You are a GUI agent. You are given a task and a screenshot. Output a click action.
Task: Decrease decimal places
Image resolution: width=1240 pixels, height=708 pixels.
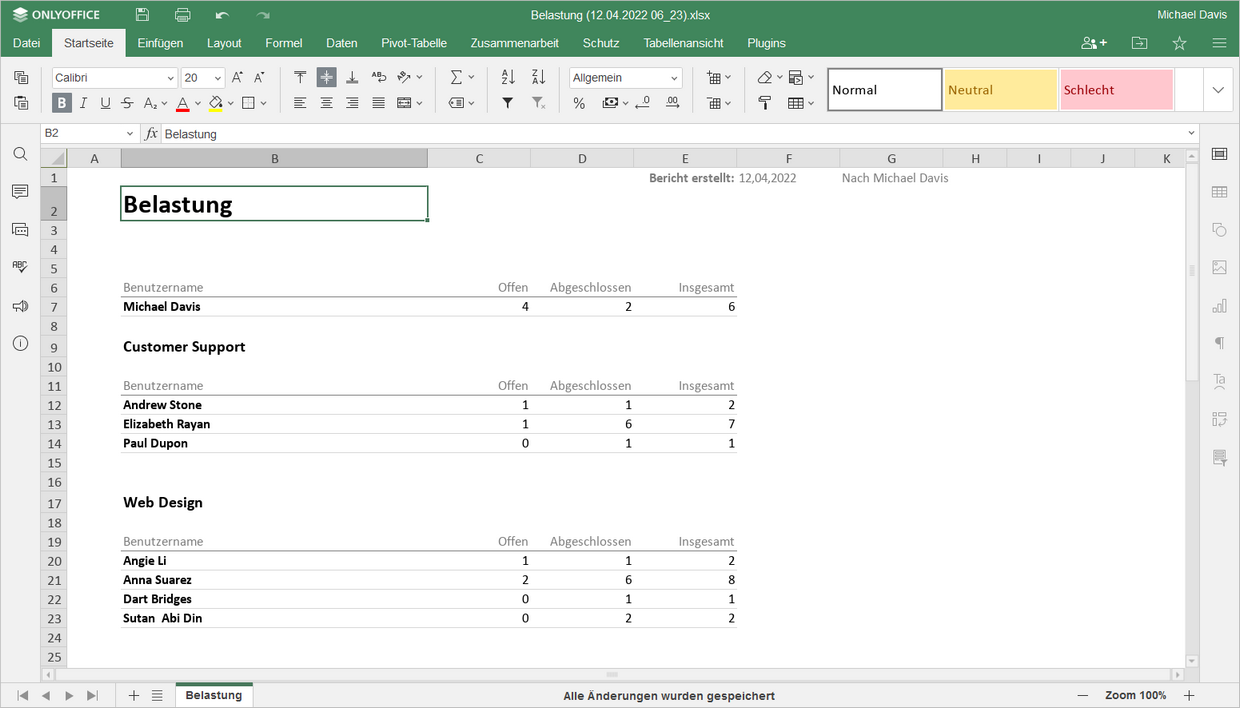642,102
